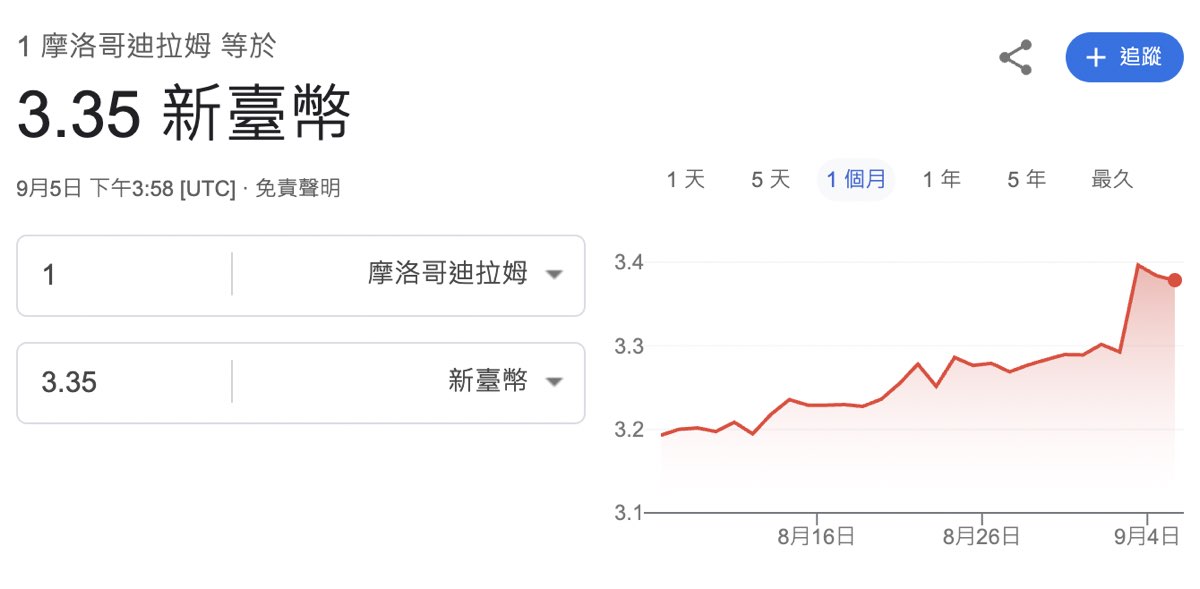Image resolution: width=1200 pixels, height=589 pixels.
Task: Click the plus icon on 追蹤 button
Action: pos(1096,57)
